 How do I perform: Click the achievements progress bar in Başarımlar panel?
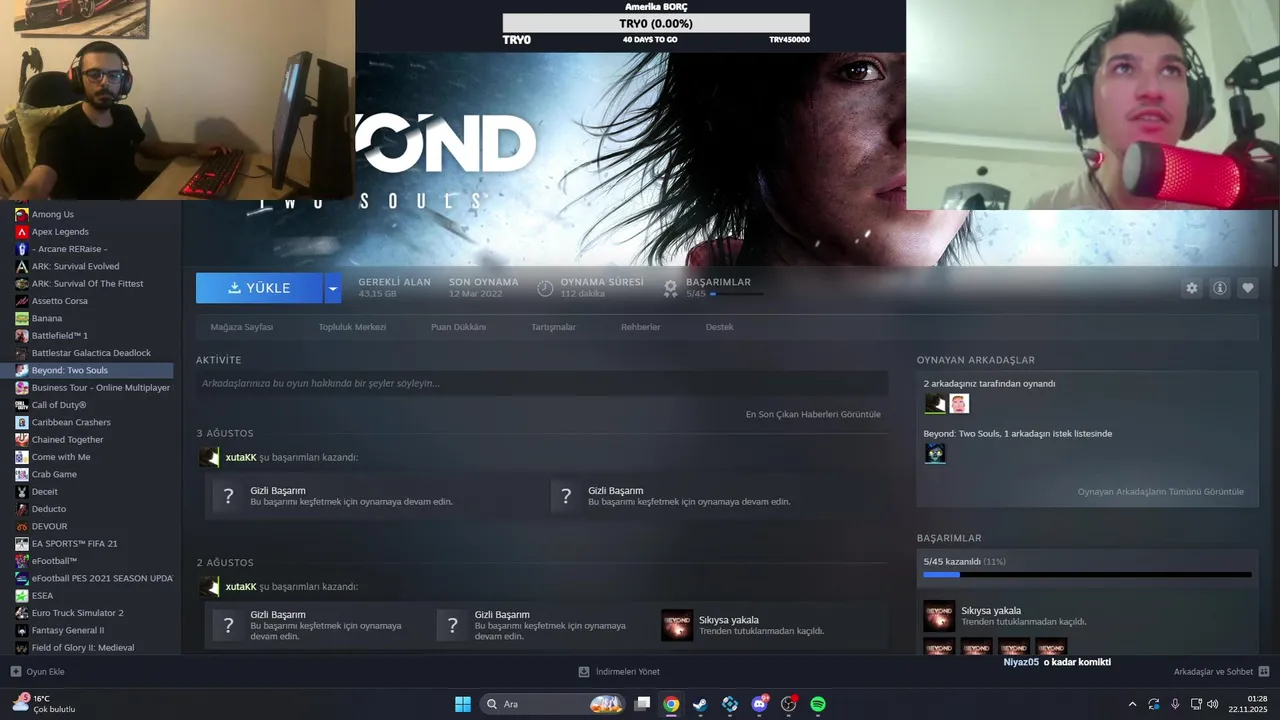click(1087, 575)
